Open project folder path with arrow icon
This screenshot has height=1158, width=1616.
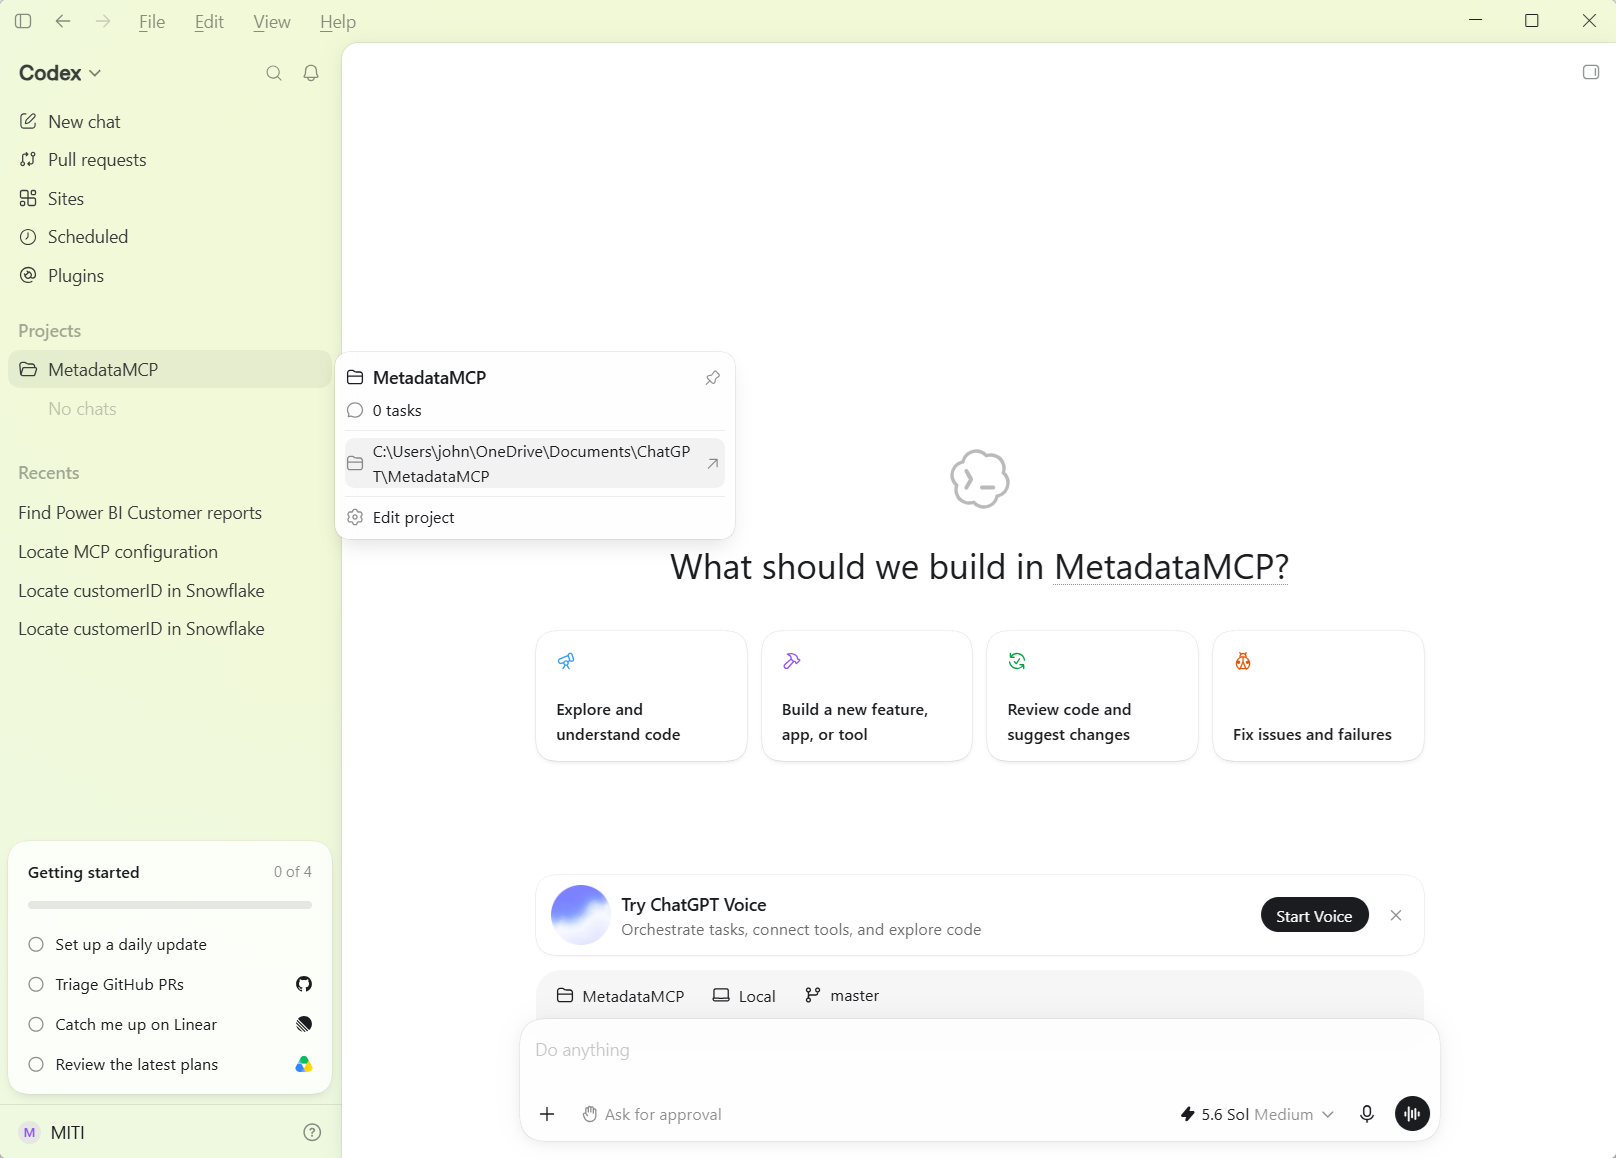coord(713,464)
